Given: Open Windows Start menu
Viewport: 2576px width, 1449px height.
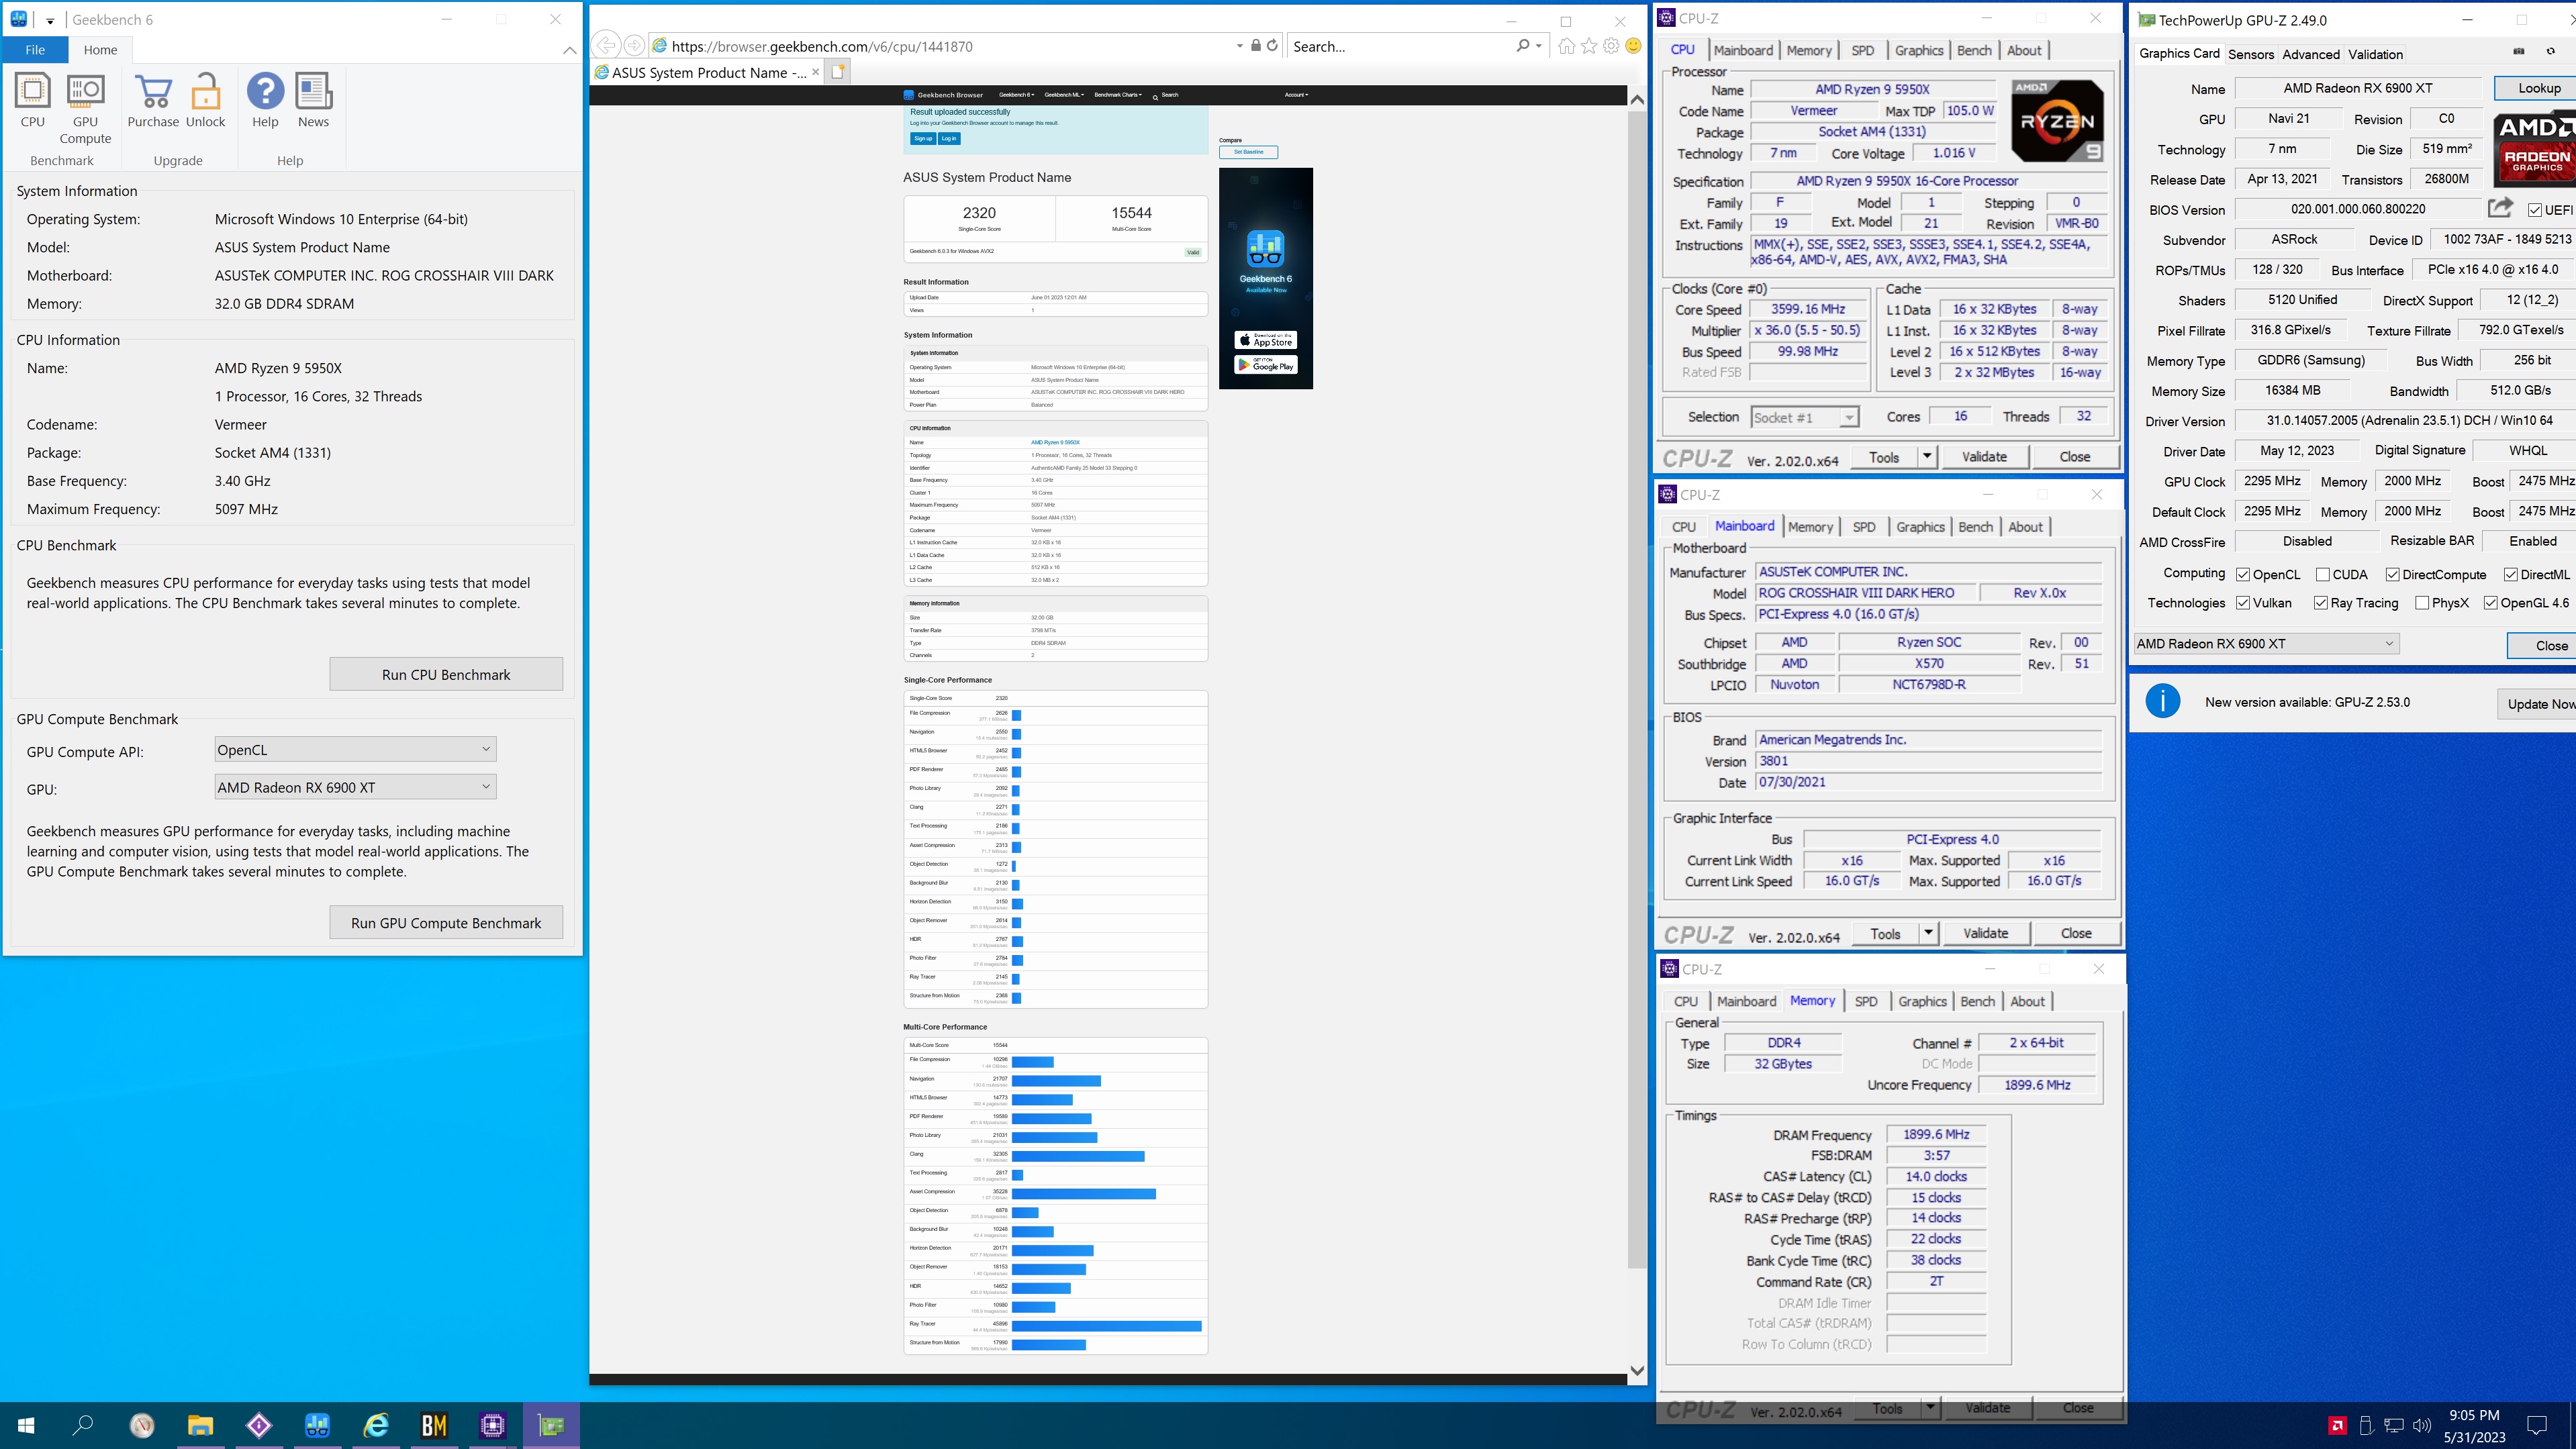Looking at the screenshot, I should [x=27, y=1425].
